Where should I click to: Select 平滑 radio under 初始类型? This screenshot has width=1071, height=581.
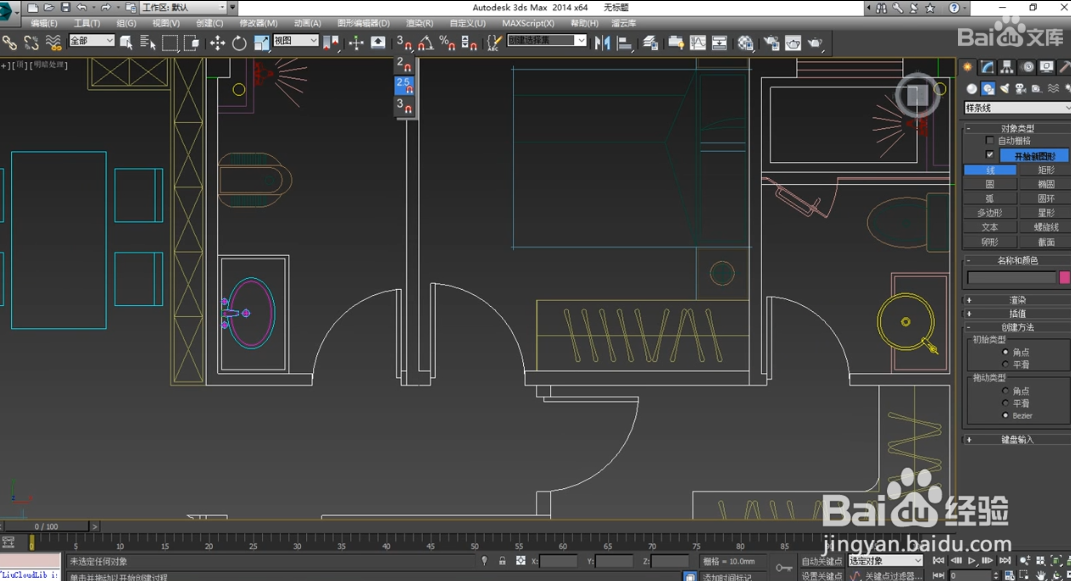[x=1005, y=364]
